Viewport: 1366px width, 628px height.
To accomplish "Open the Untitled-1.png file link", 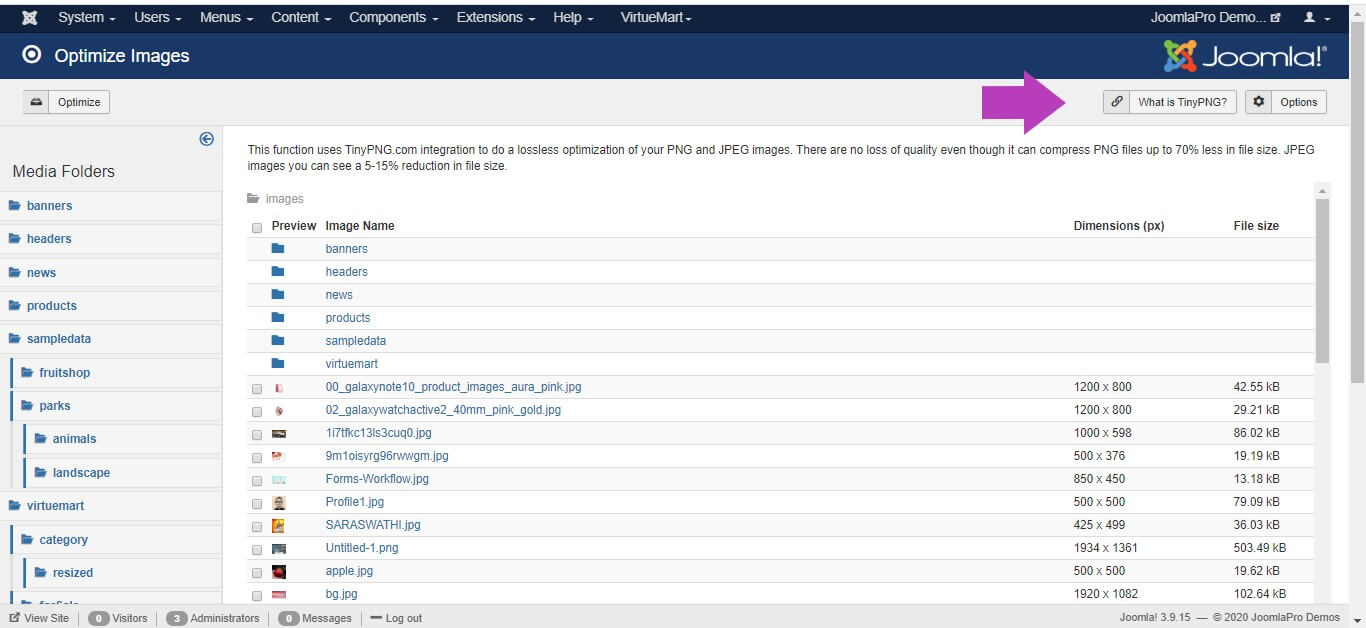I will click(x=362, y=548).
